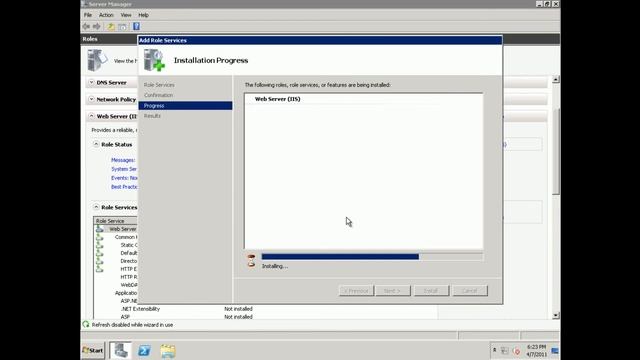
Task: Collapse the Role Services group
Action: [x=96, y=207]
